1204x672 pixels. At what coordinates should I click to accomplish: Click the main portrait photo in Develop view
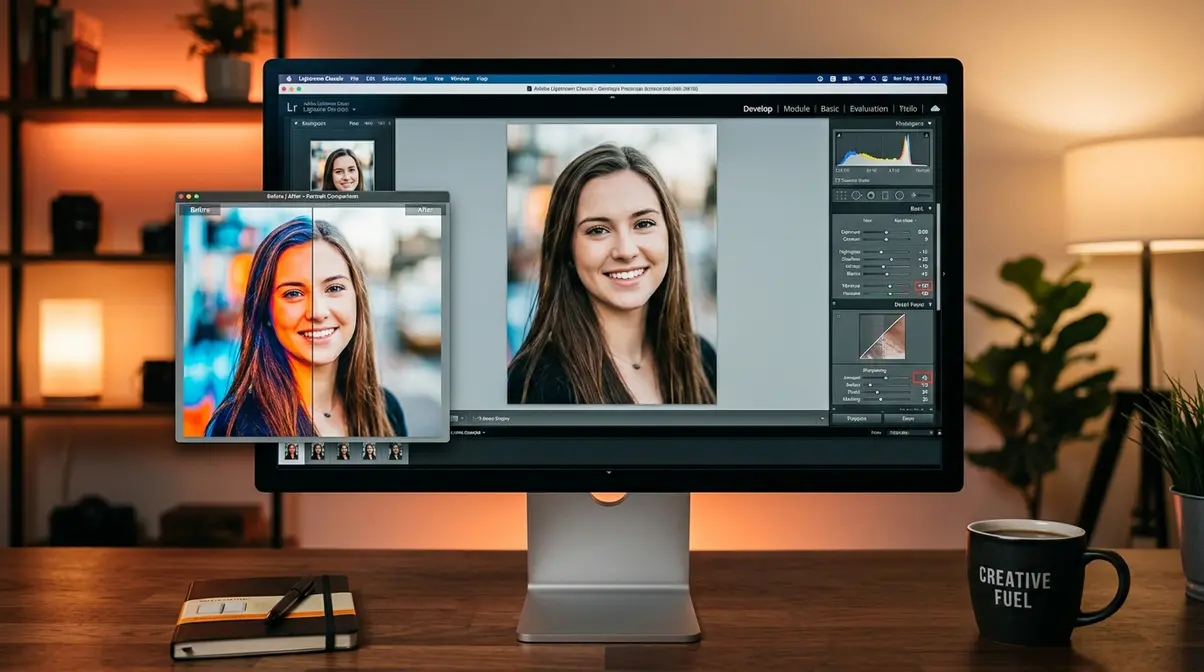coord(612,264)
